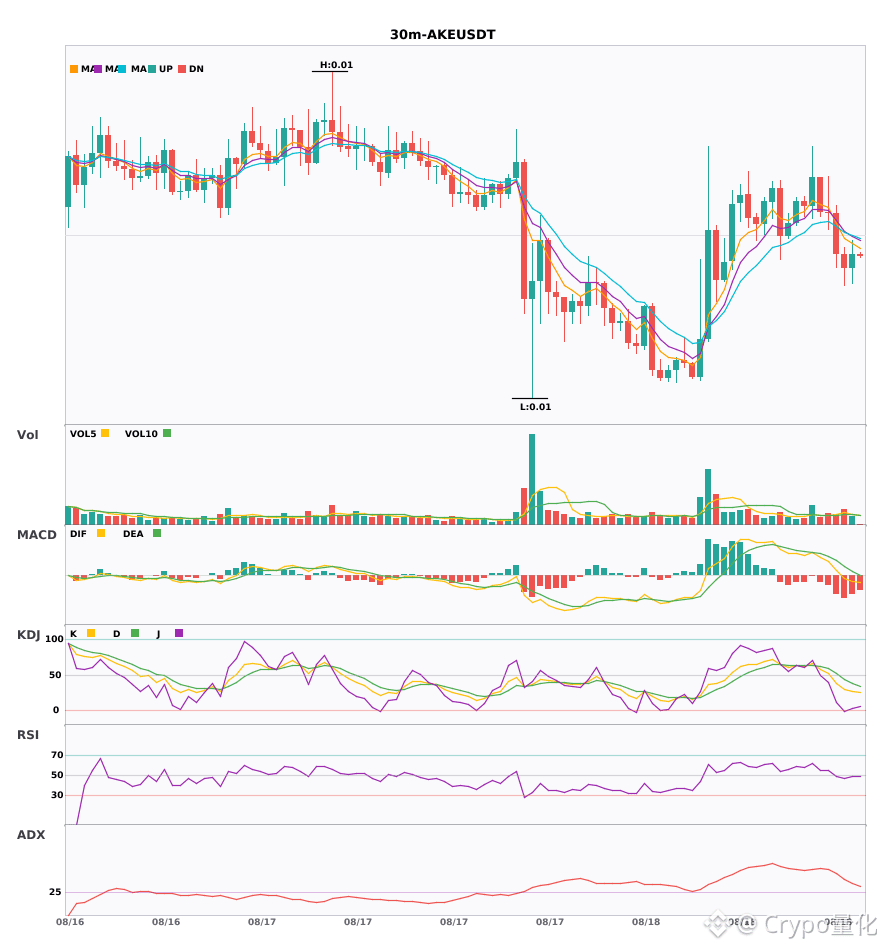Click the DN legend text
Viewport: 885px width, 950px height.
[196, 69]
